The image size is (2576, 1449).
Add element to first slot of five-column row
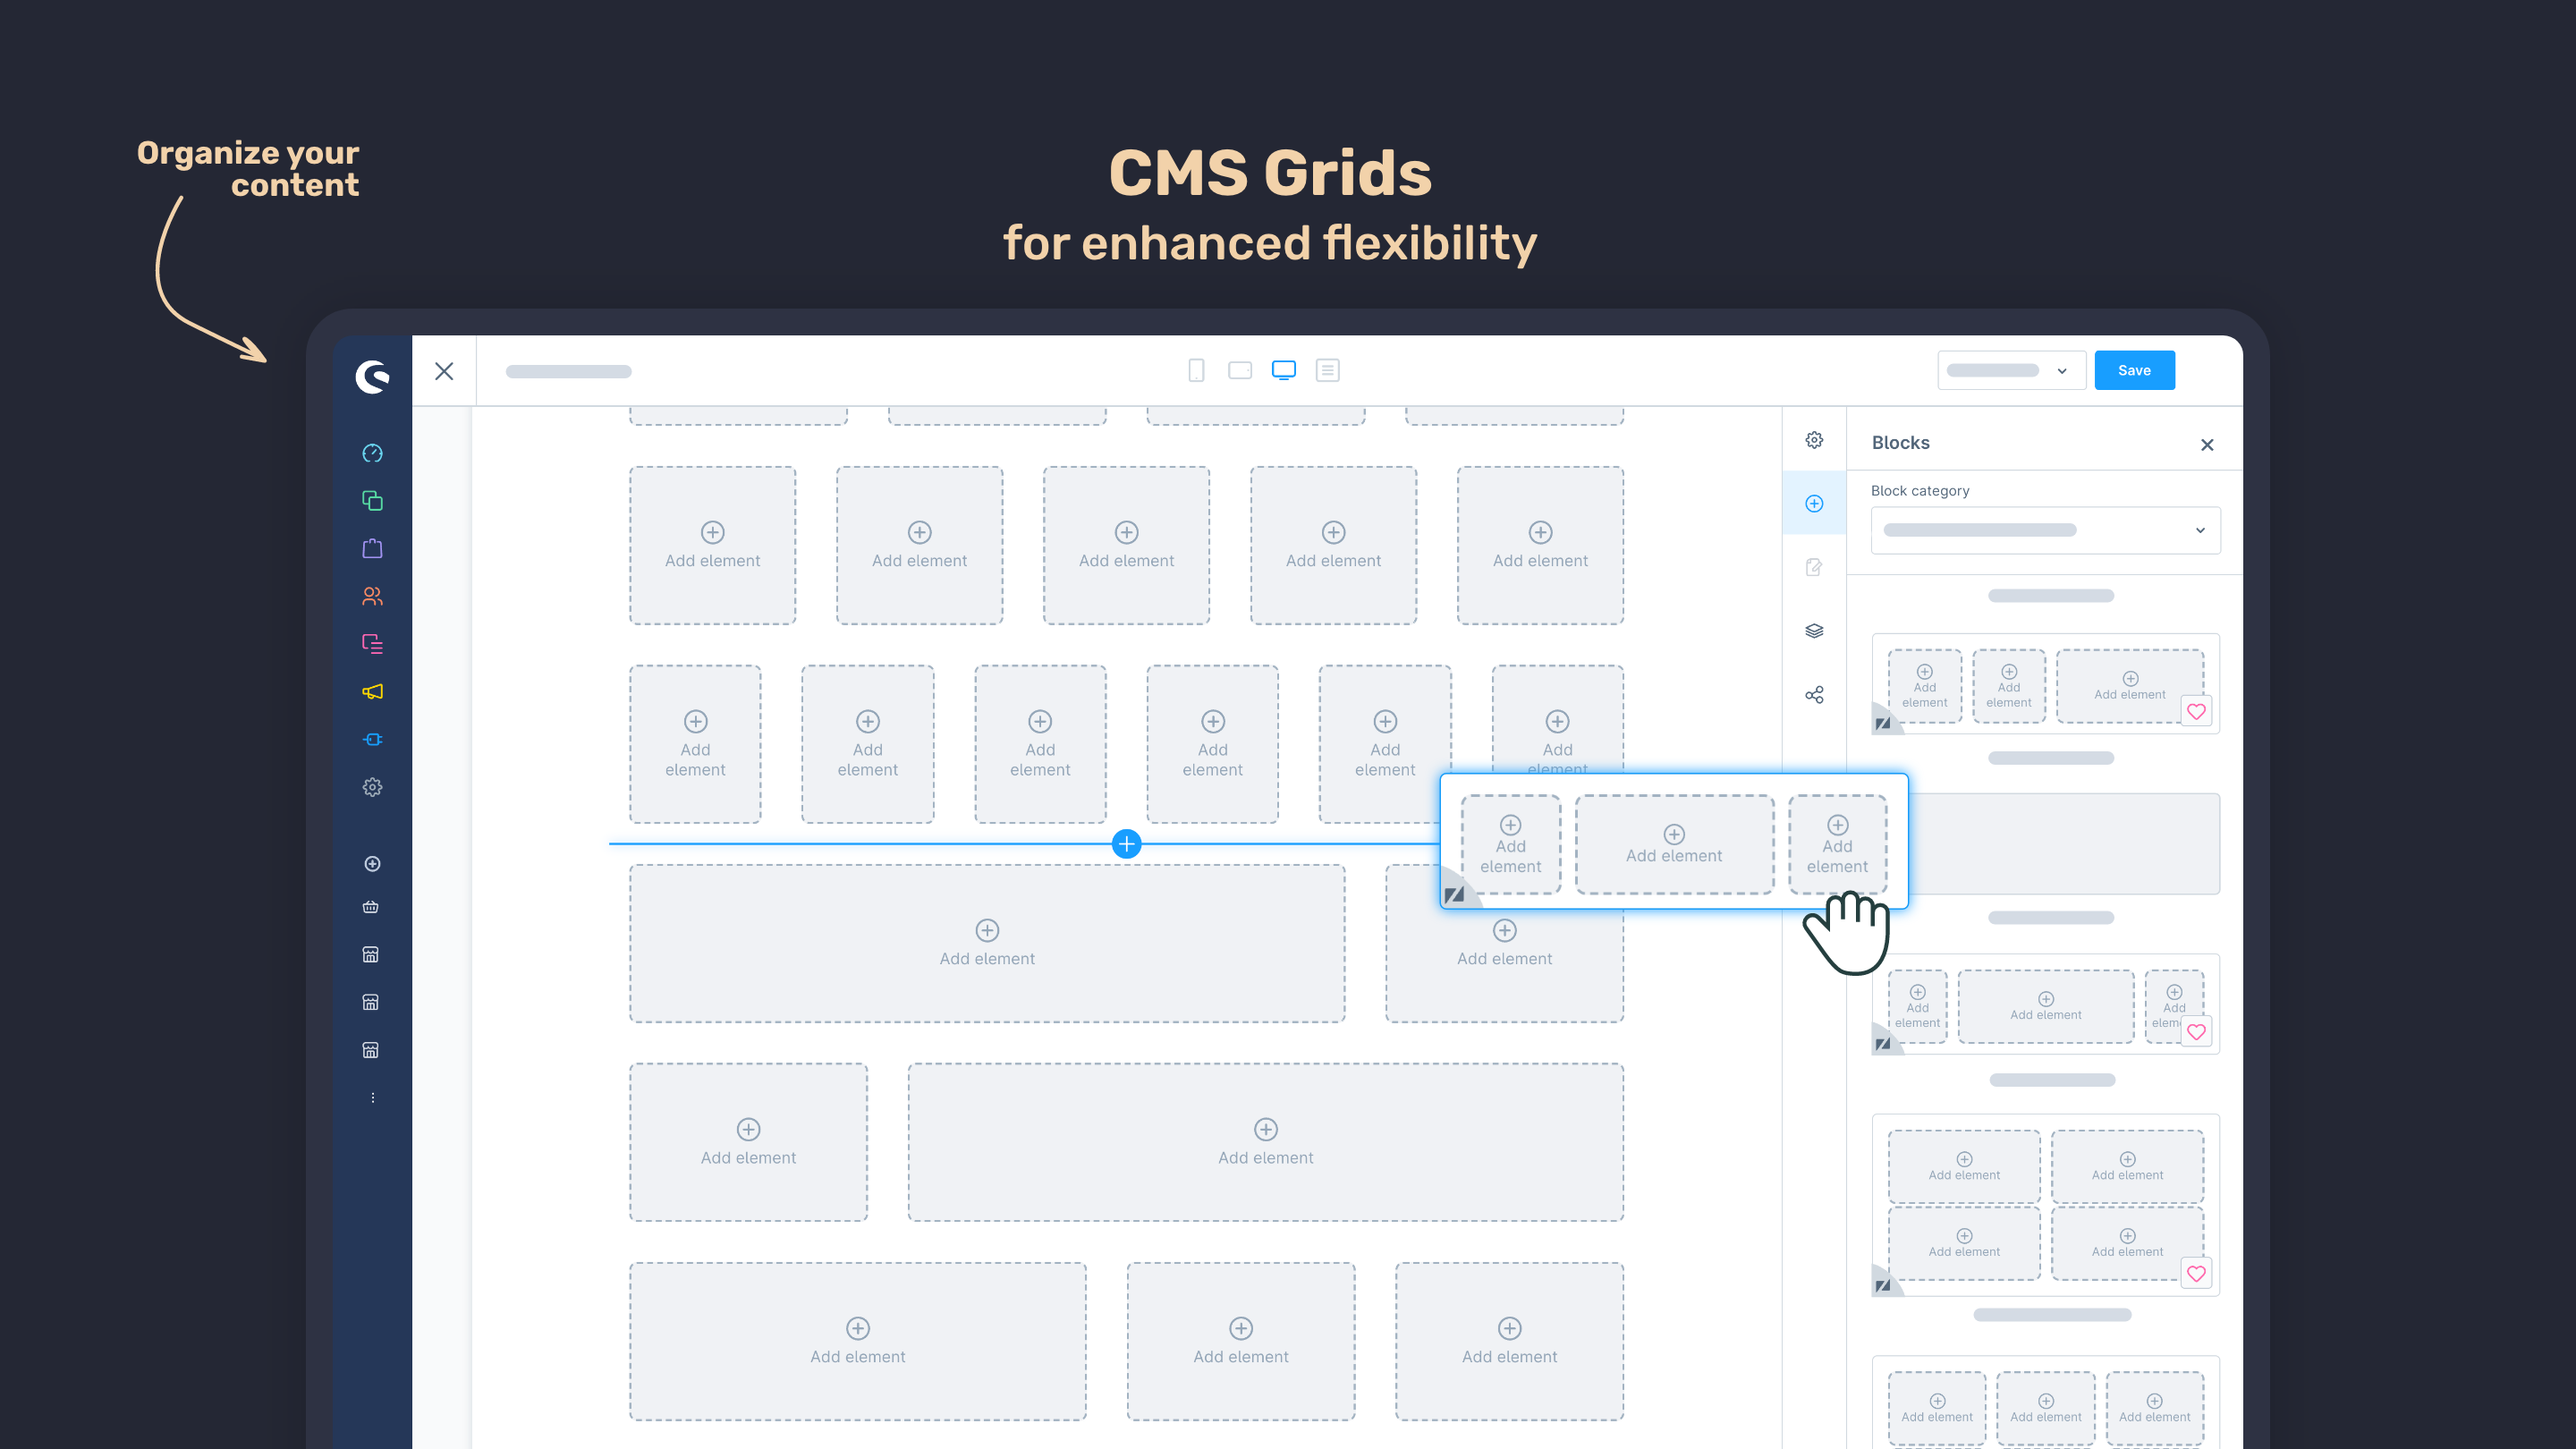point(712,546)
